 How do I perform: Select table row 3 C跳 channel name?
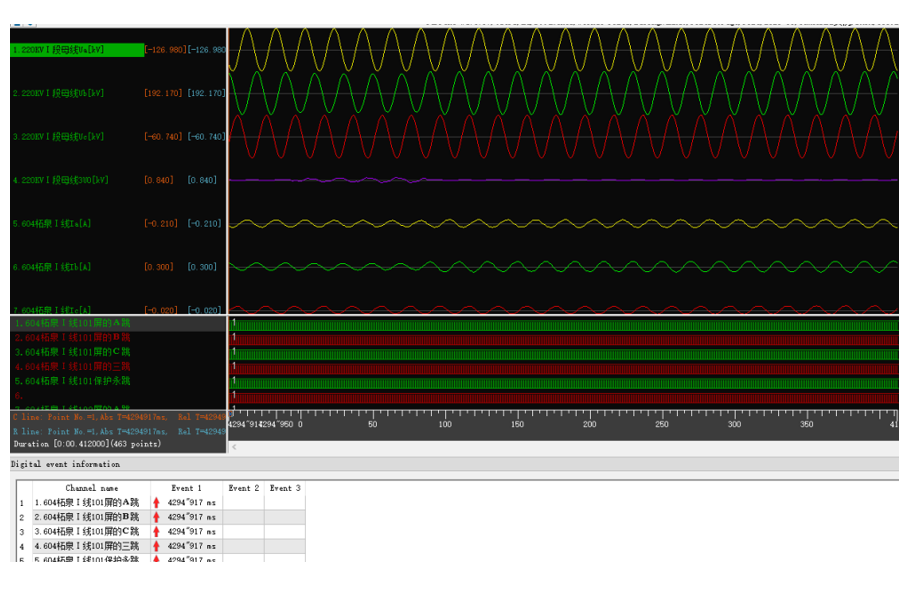pos(86,531)
